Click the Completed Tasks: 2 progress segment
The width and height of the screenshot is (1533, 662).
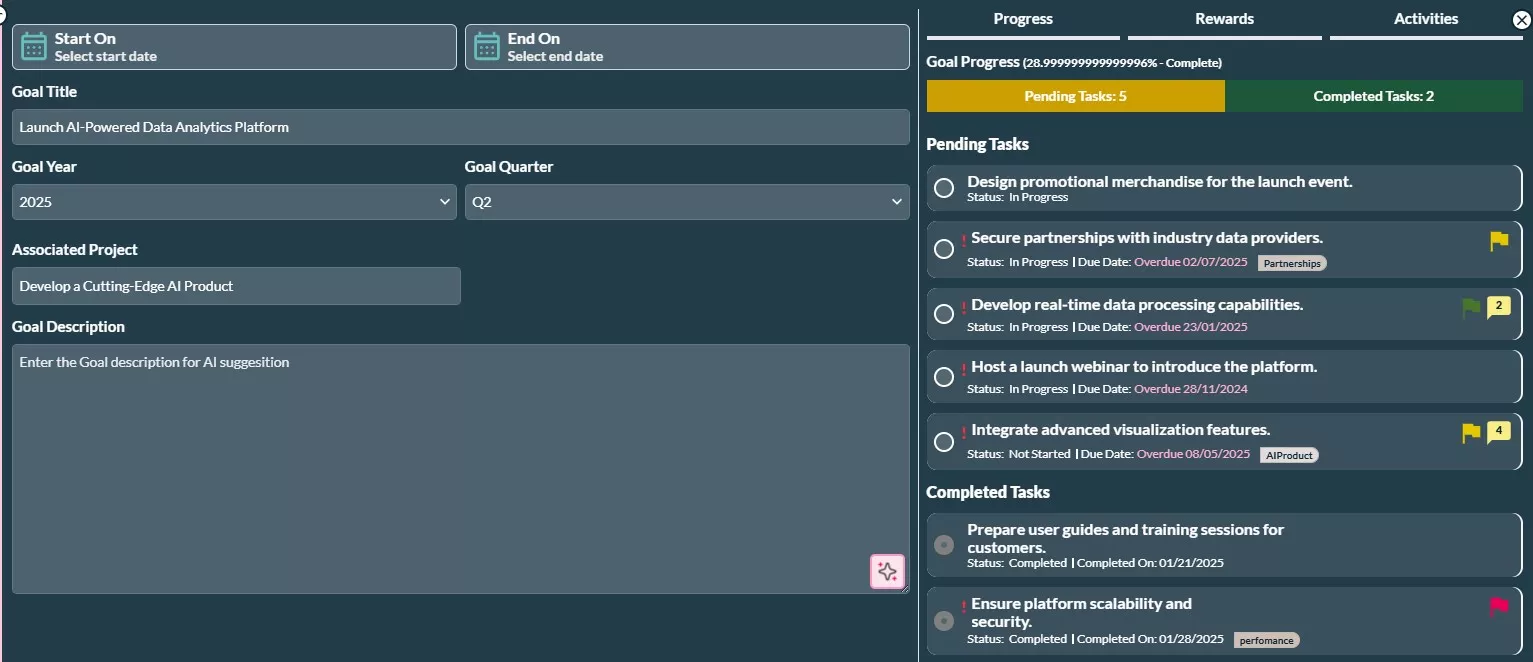coord(1374,96)
